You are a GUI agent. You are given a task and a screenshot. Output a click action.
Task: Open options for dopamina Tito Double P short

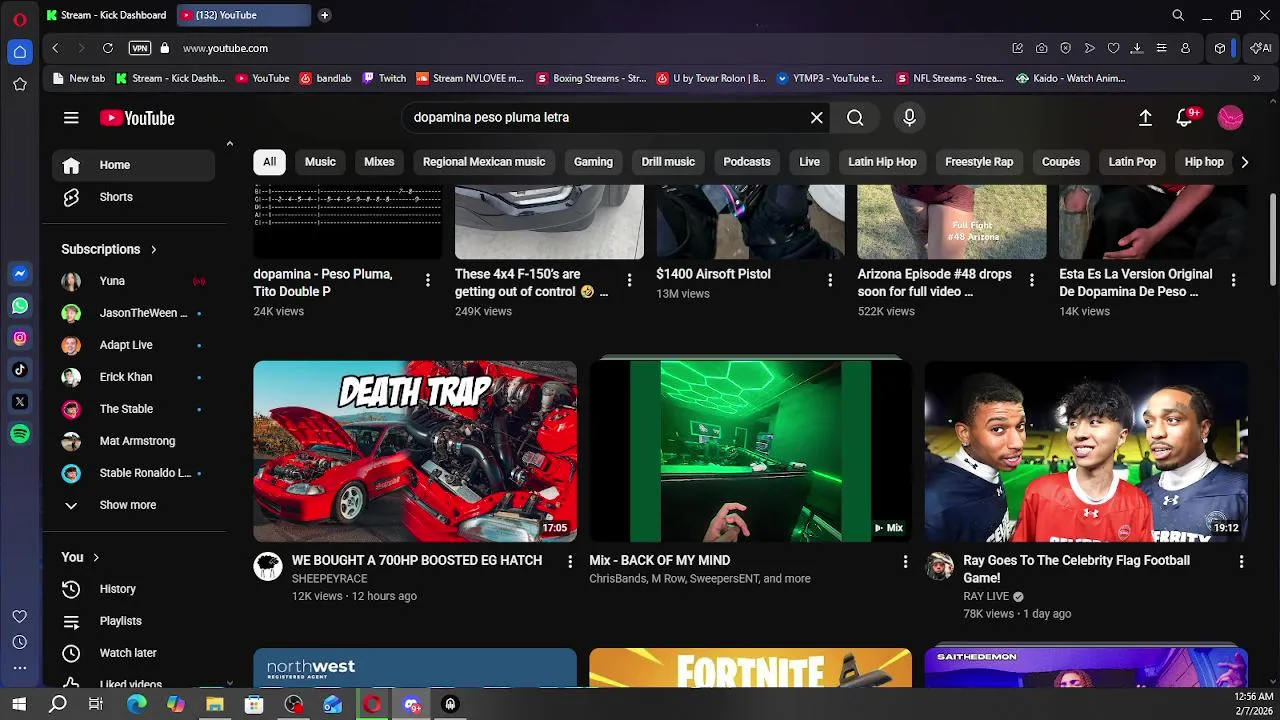click(x=428, y=281)
